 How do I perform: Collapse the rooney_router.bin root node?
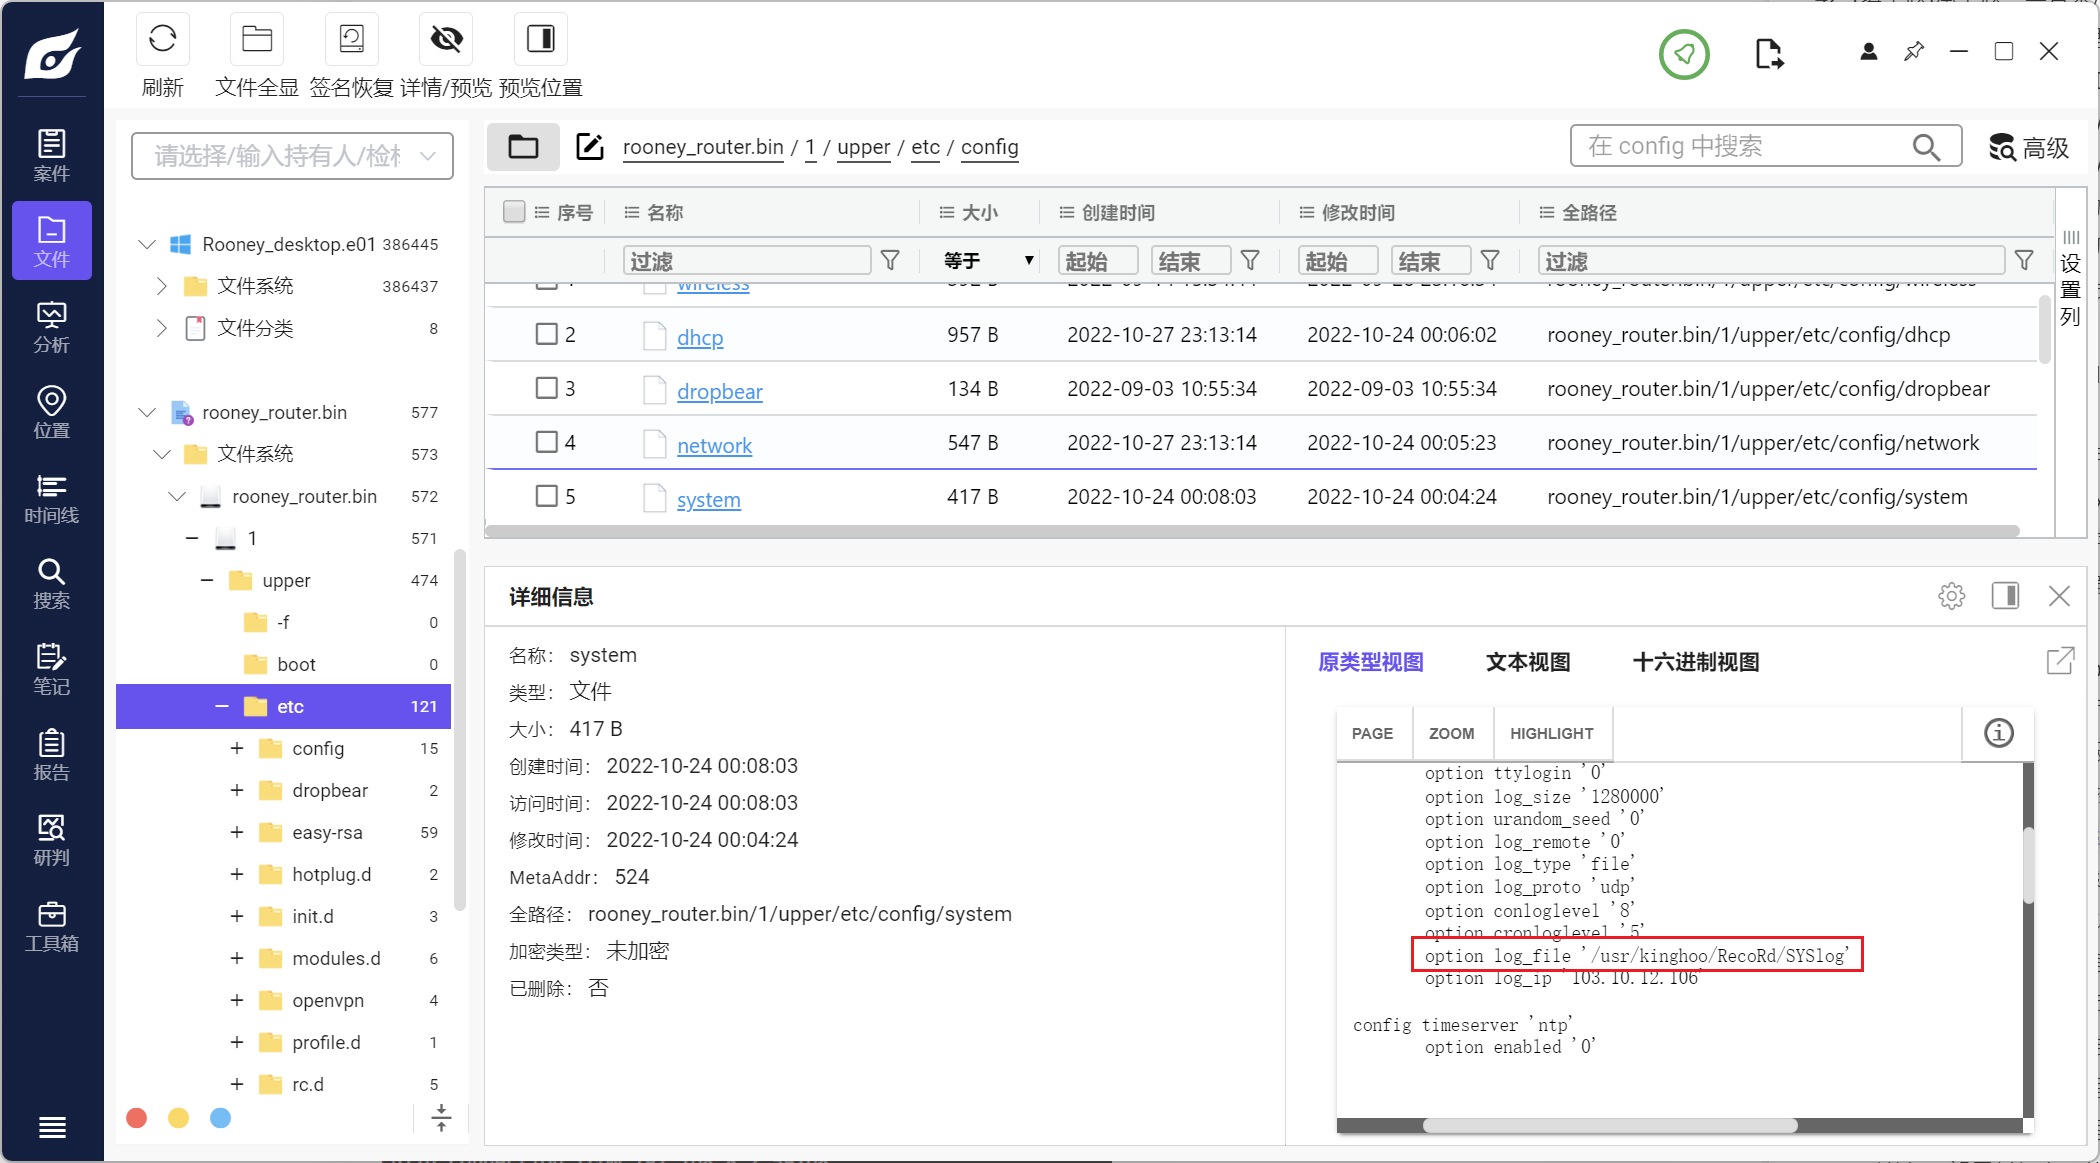coord(147,412)
